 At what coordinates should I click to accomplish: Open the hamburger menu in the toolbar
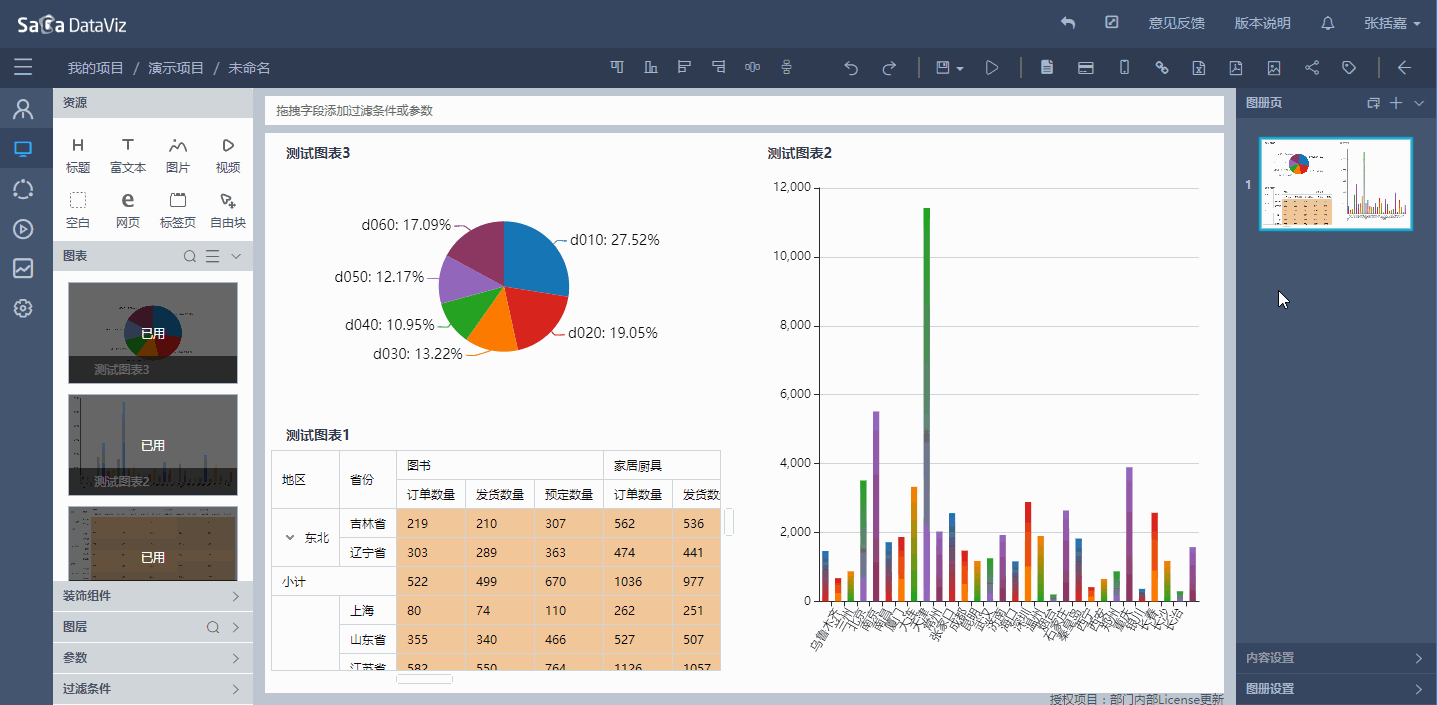23,67
